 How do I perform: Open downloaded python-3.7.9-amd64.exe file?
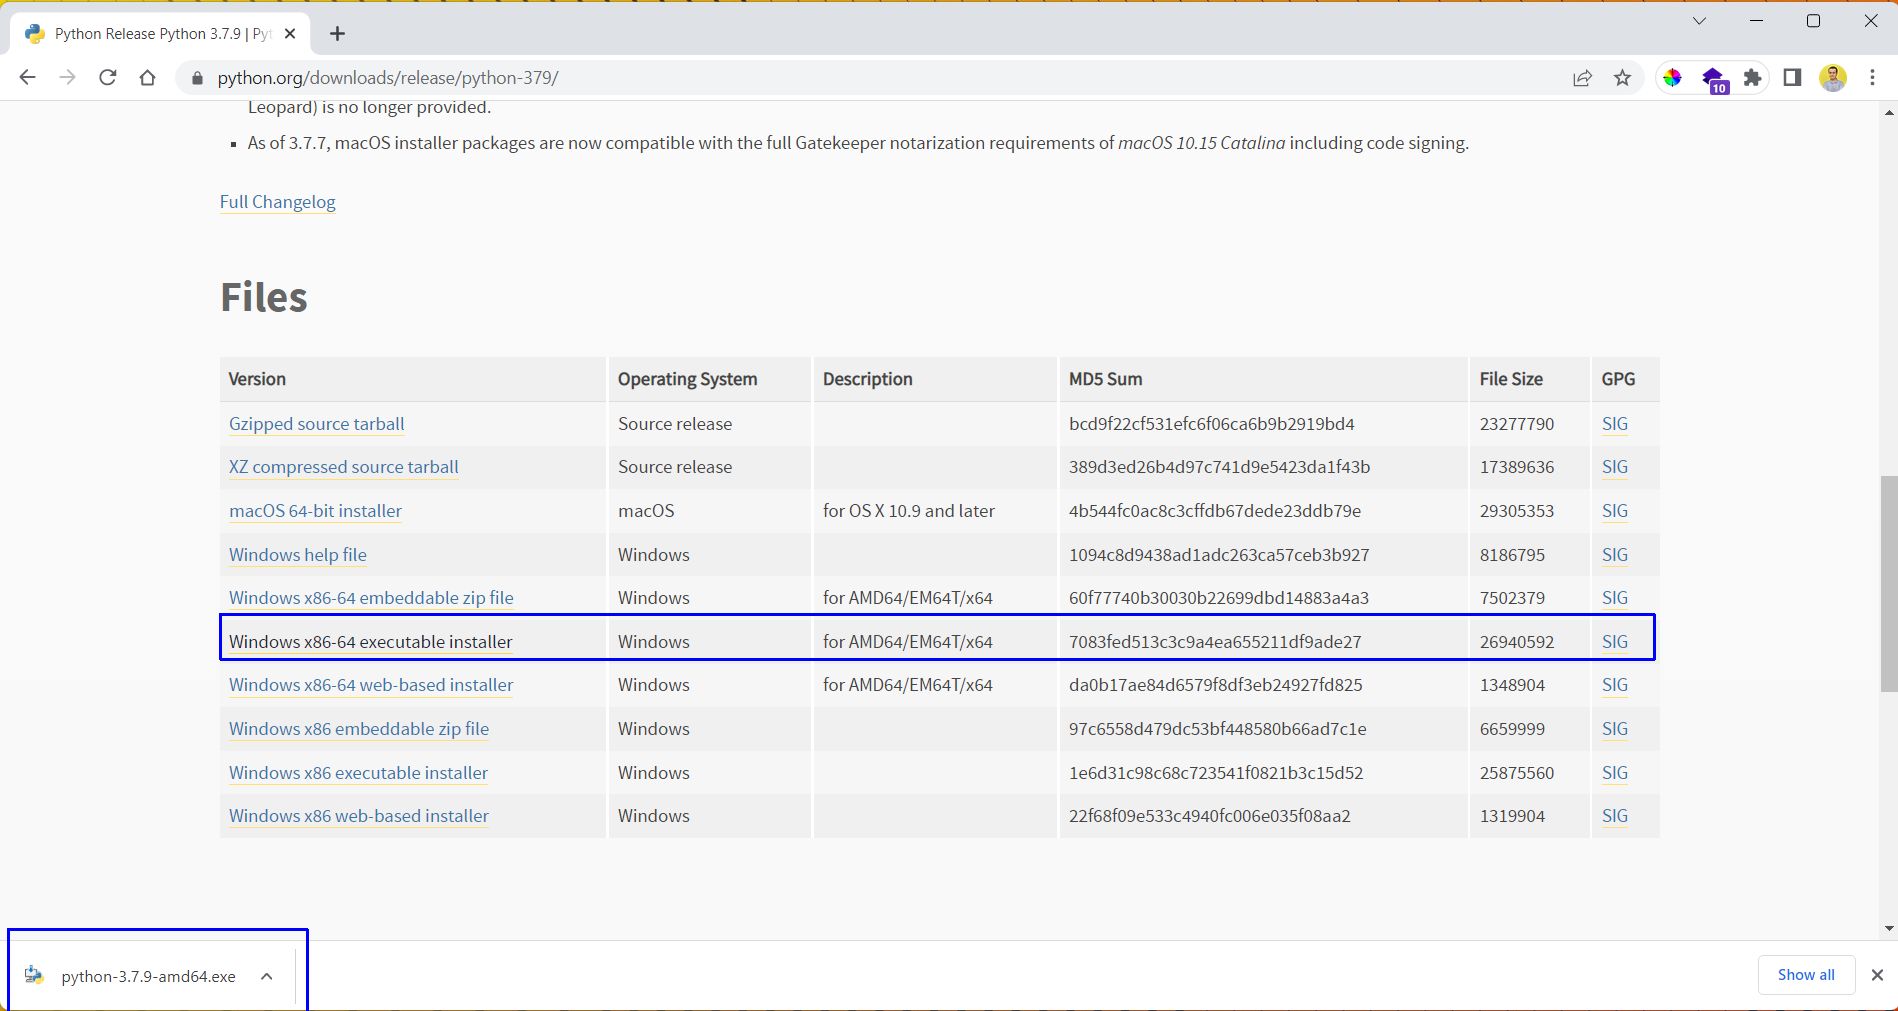point(148,977)
